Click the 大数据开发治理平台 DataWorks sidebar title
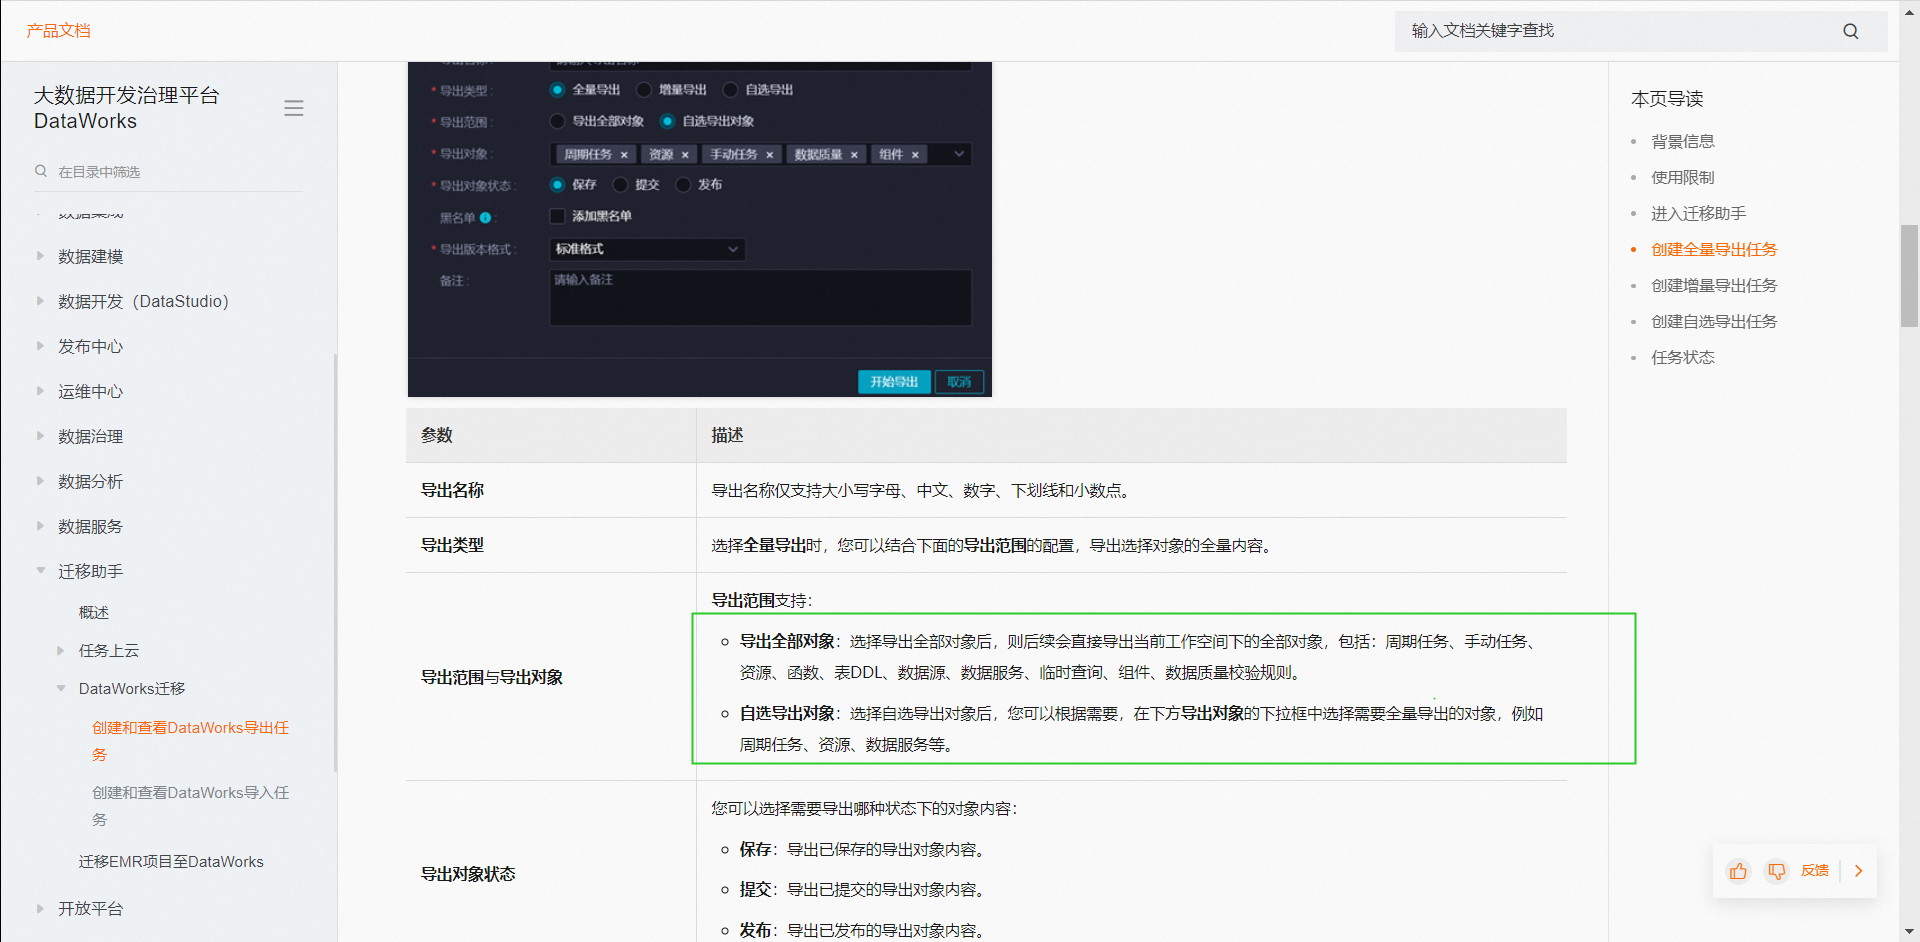This screenshot has width=1920, height=942. tap(127, 108)
